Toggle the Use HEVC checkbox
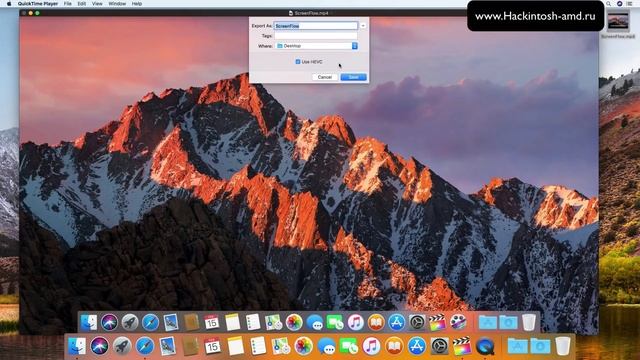Viewport: 640px width, 360px height. pos(298,62)
